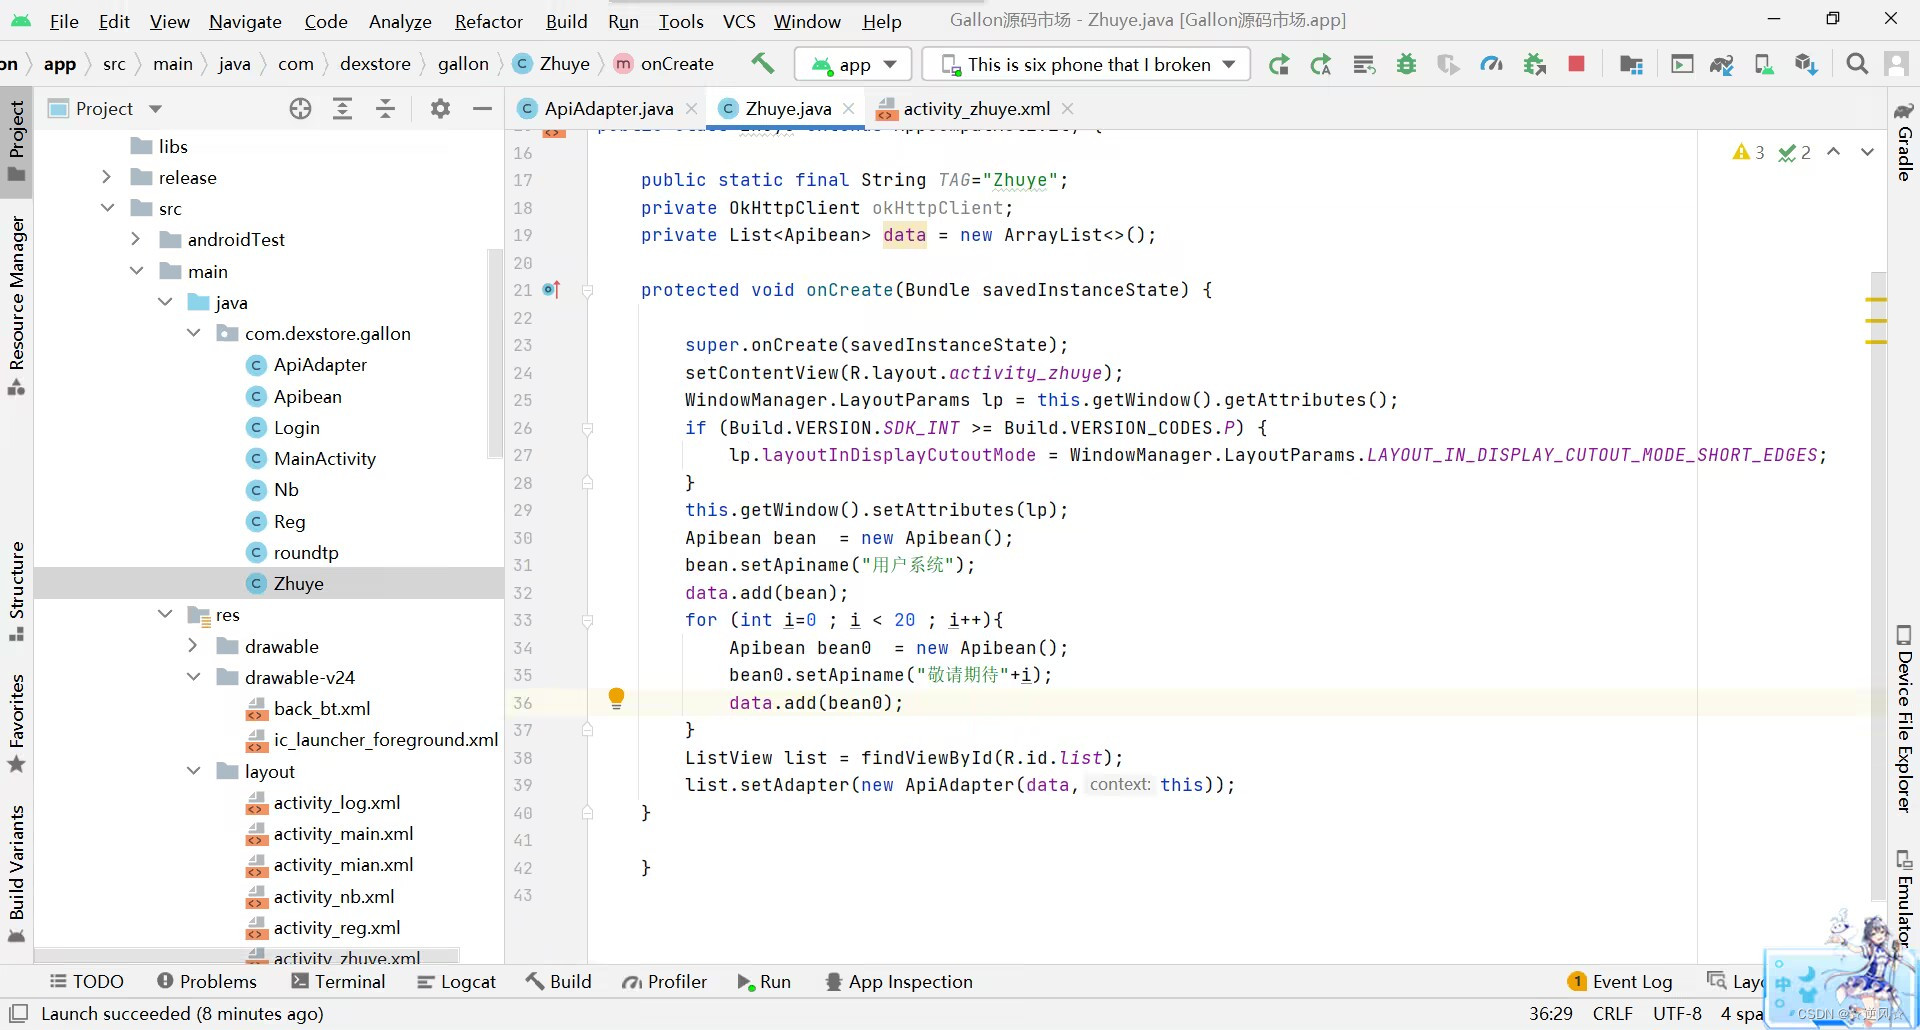This screenshot has height=1030, width=1920.
Task: Open Project Structure icon in toolbar
Action: pyautogui.click(x=1631, y=65)
